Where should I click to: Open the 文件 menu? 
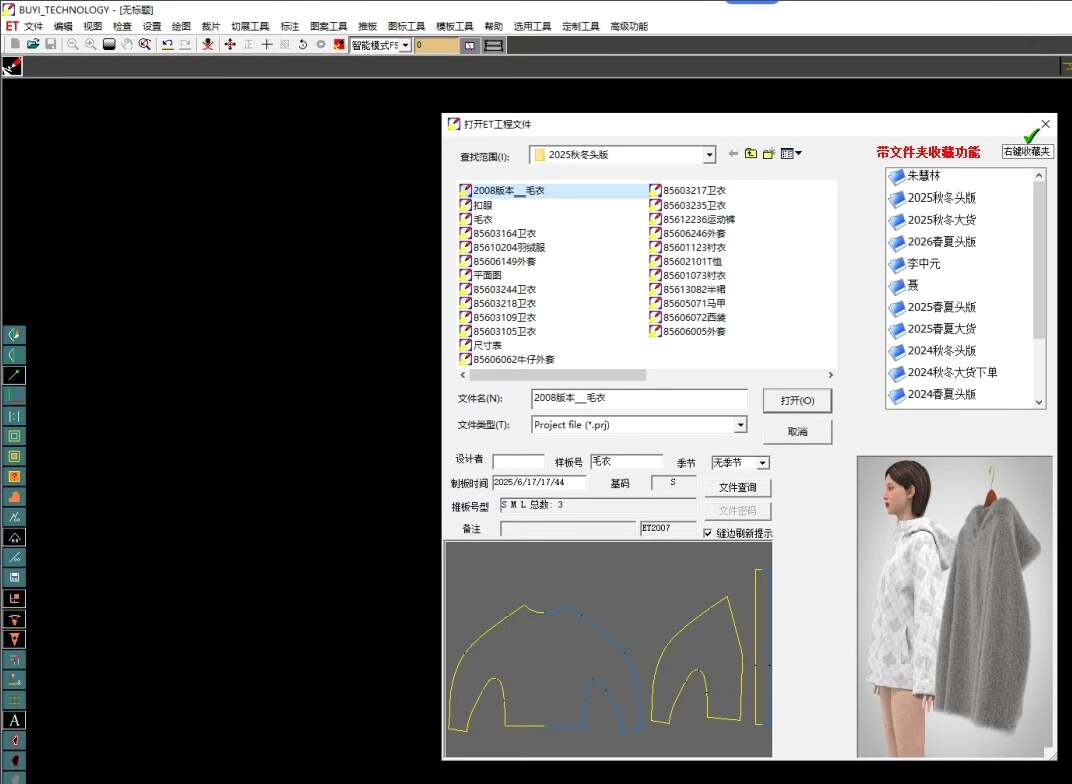pos(34,26)
